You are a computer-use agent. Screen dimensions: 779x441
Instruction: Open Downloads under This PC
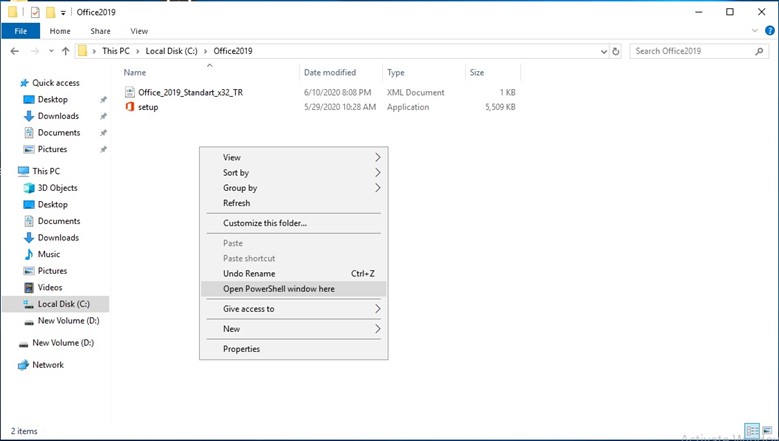58,237
